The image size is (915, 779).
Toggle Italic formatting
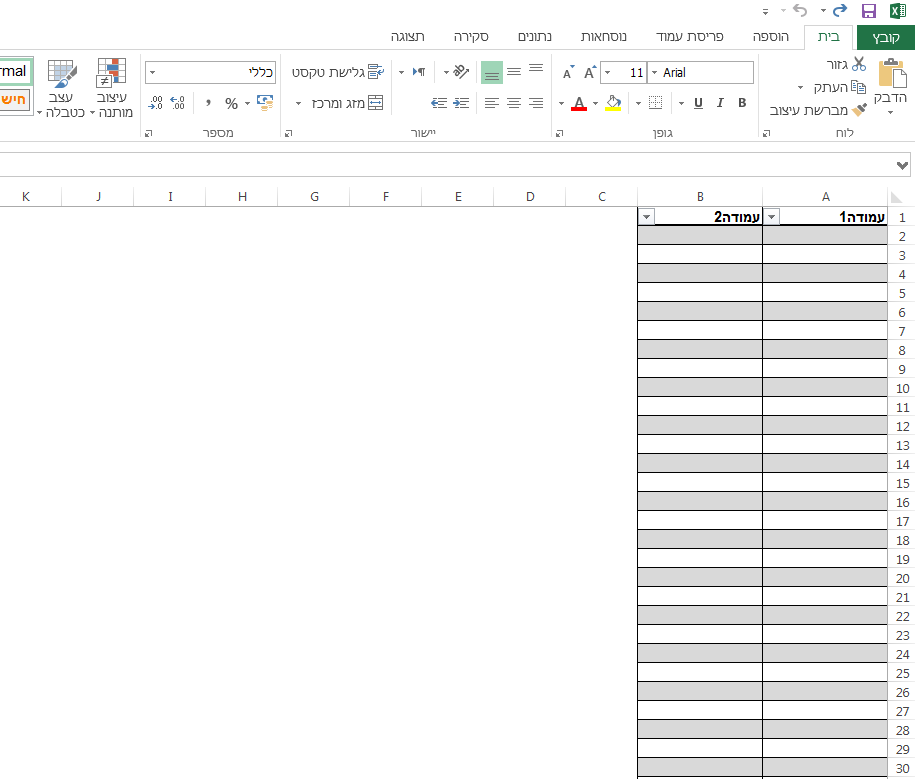tap(720, 103)
